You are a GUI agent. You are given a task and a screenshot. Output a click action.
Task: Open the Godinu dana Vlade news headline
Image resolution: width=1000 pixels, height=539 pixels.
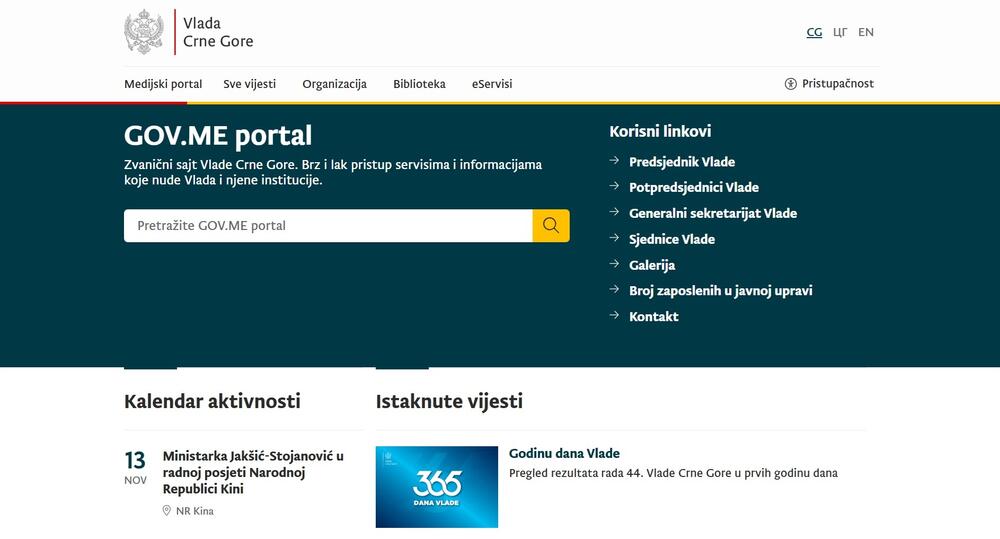tap(564, 454)
